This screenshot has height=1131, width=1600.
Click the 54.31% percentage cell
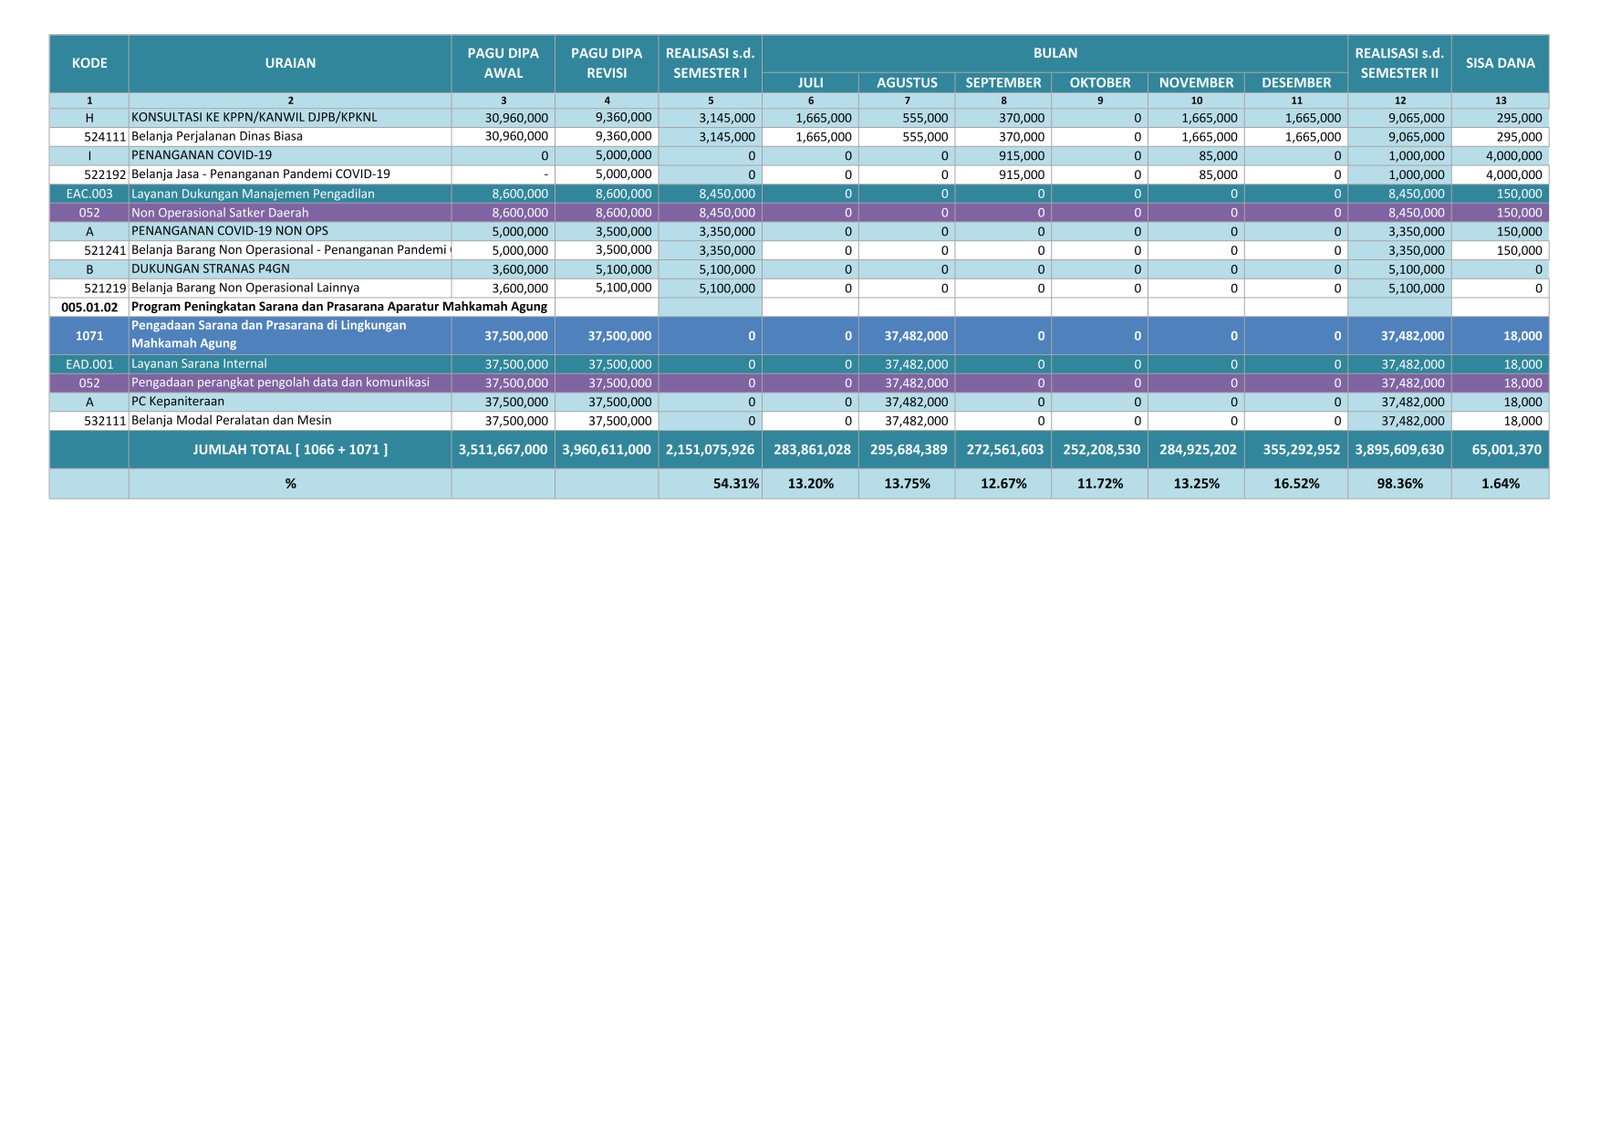click(710, 484)
